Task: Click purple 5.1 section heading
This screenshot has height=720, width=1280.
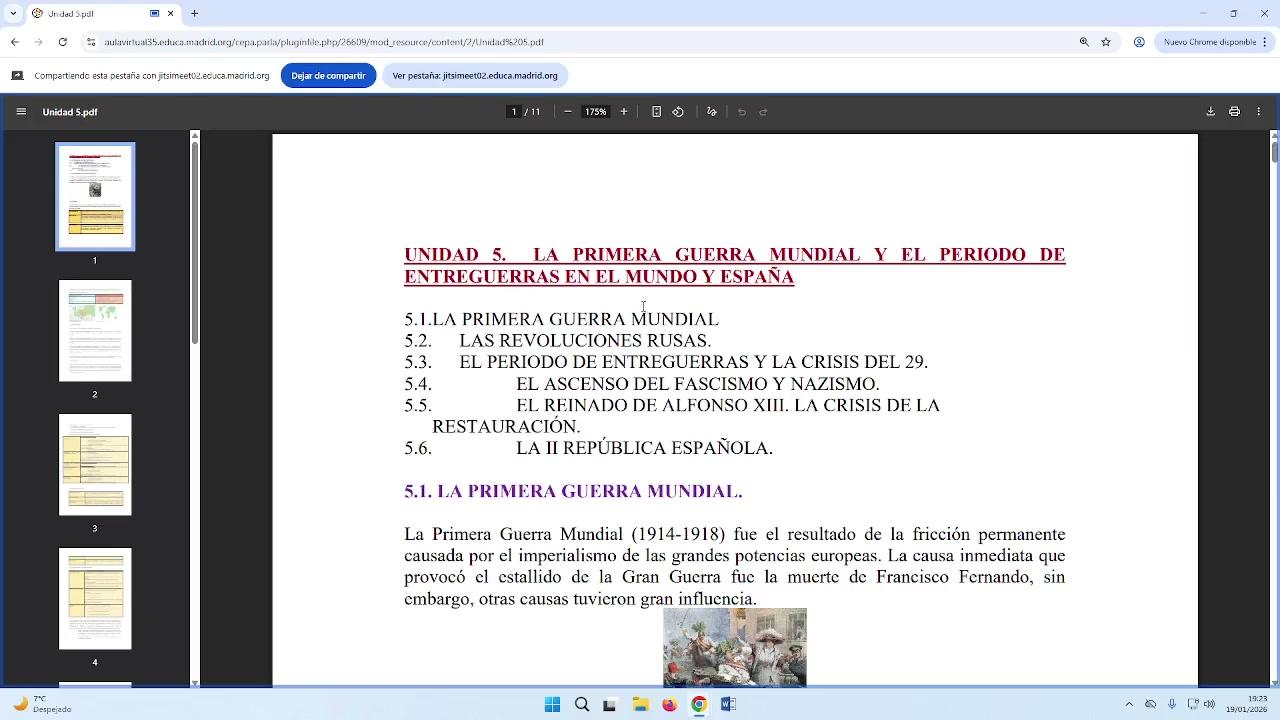Action: 573,491
